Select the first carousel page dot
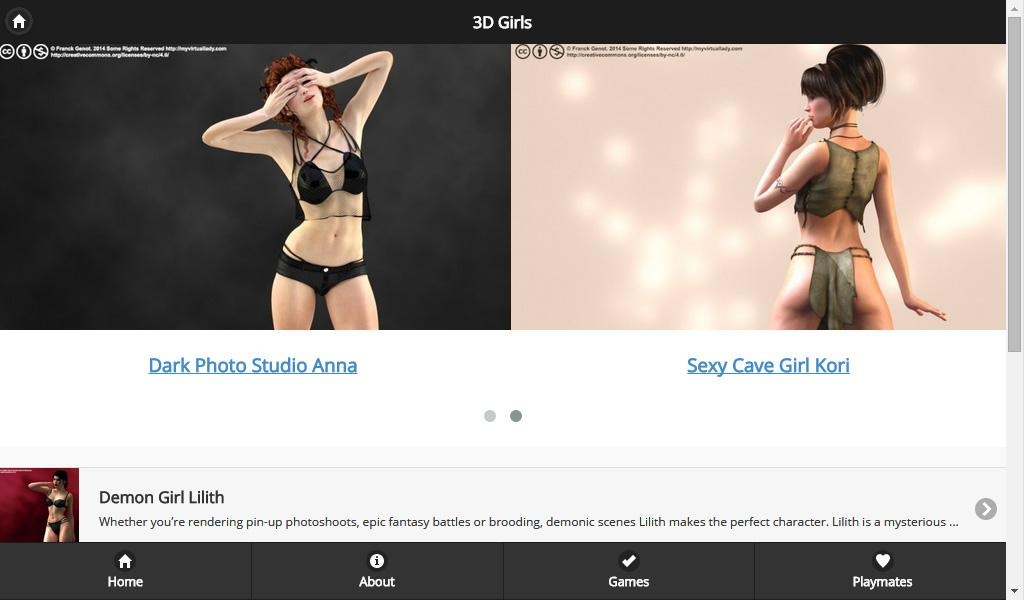This screenshot has height=600, width=1024. click(490, 416)
